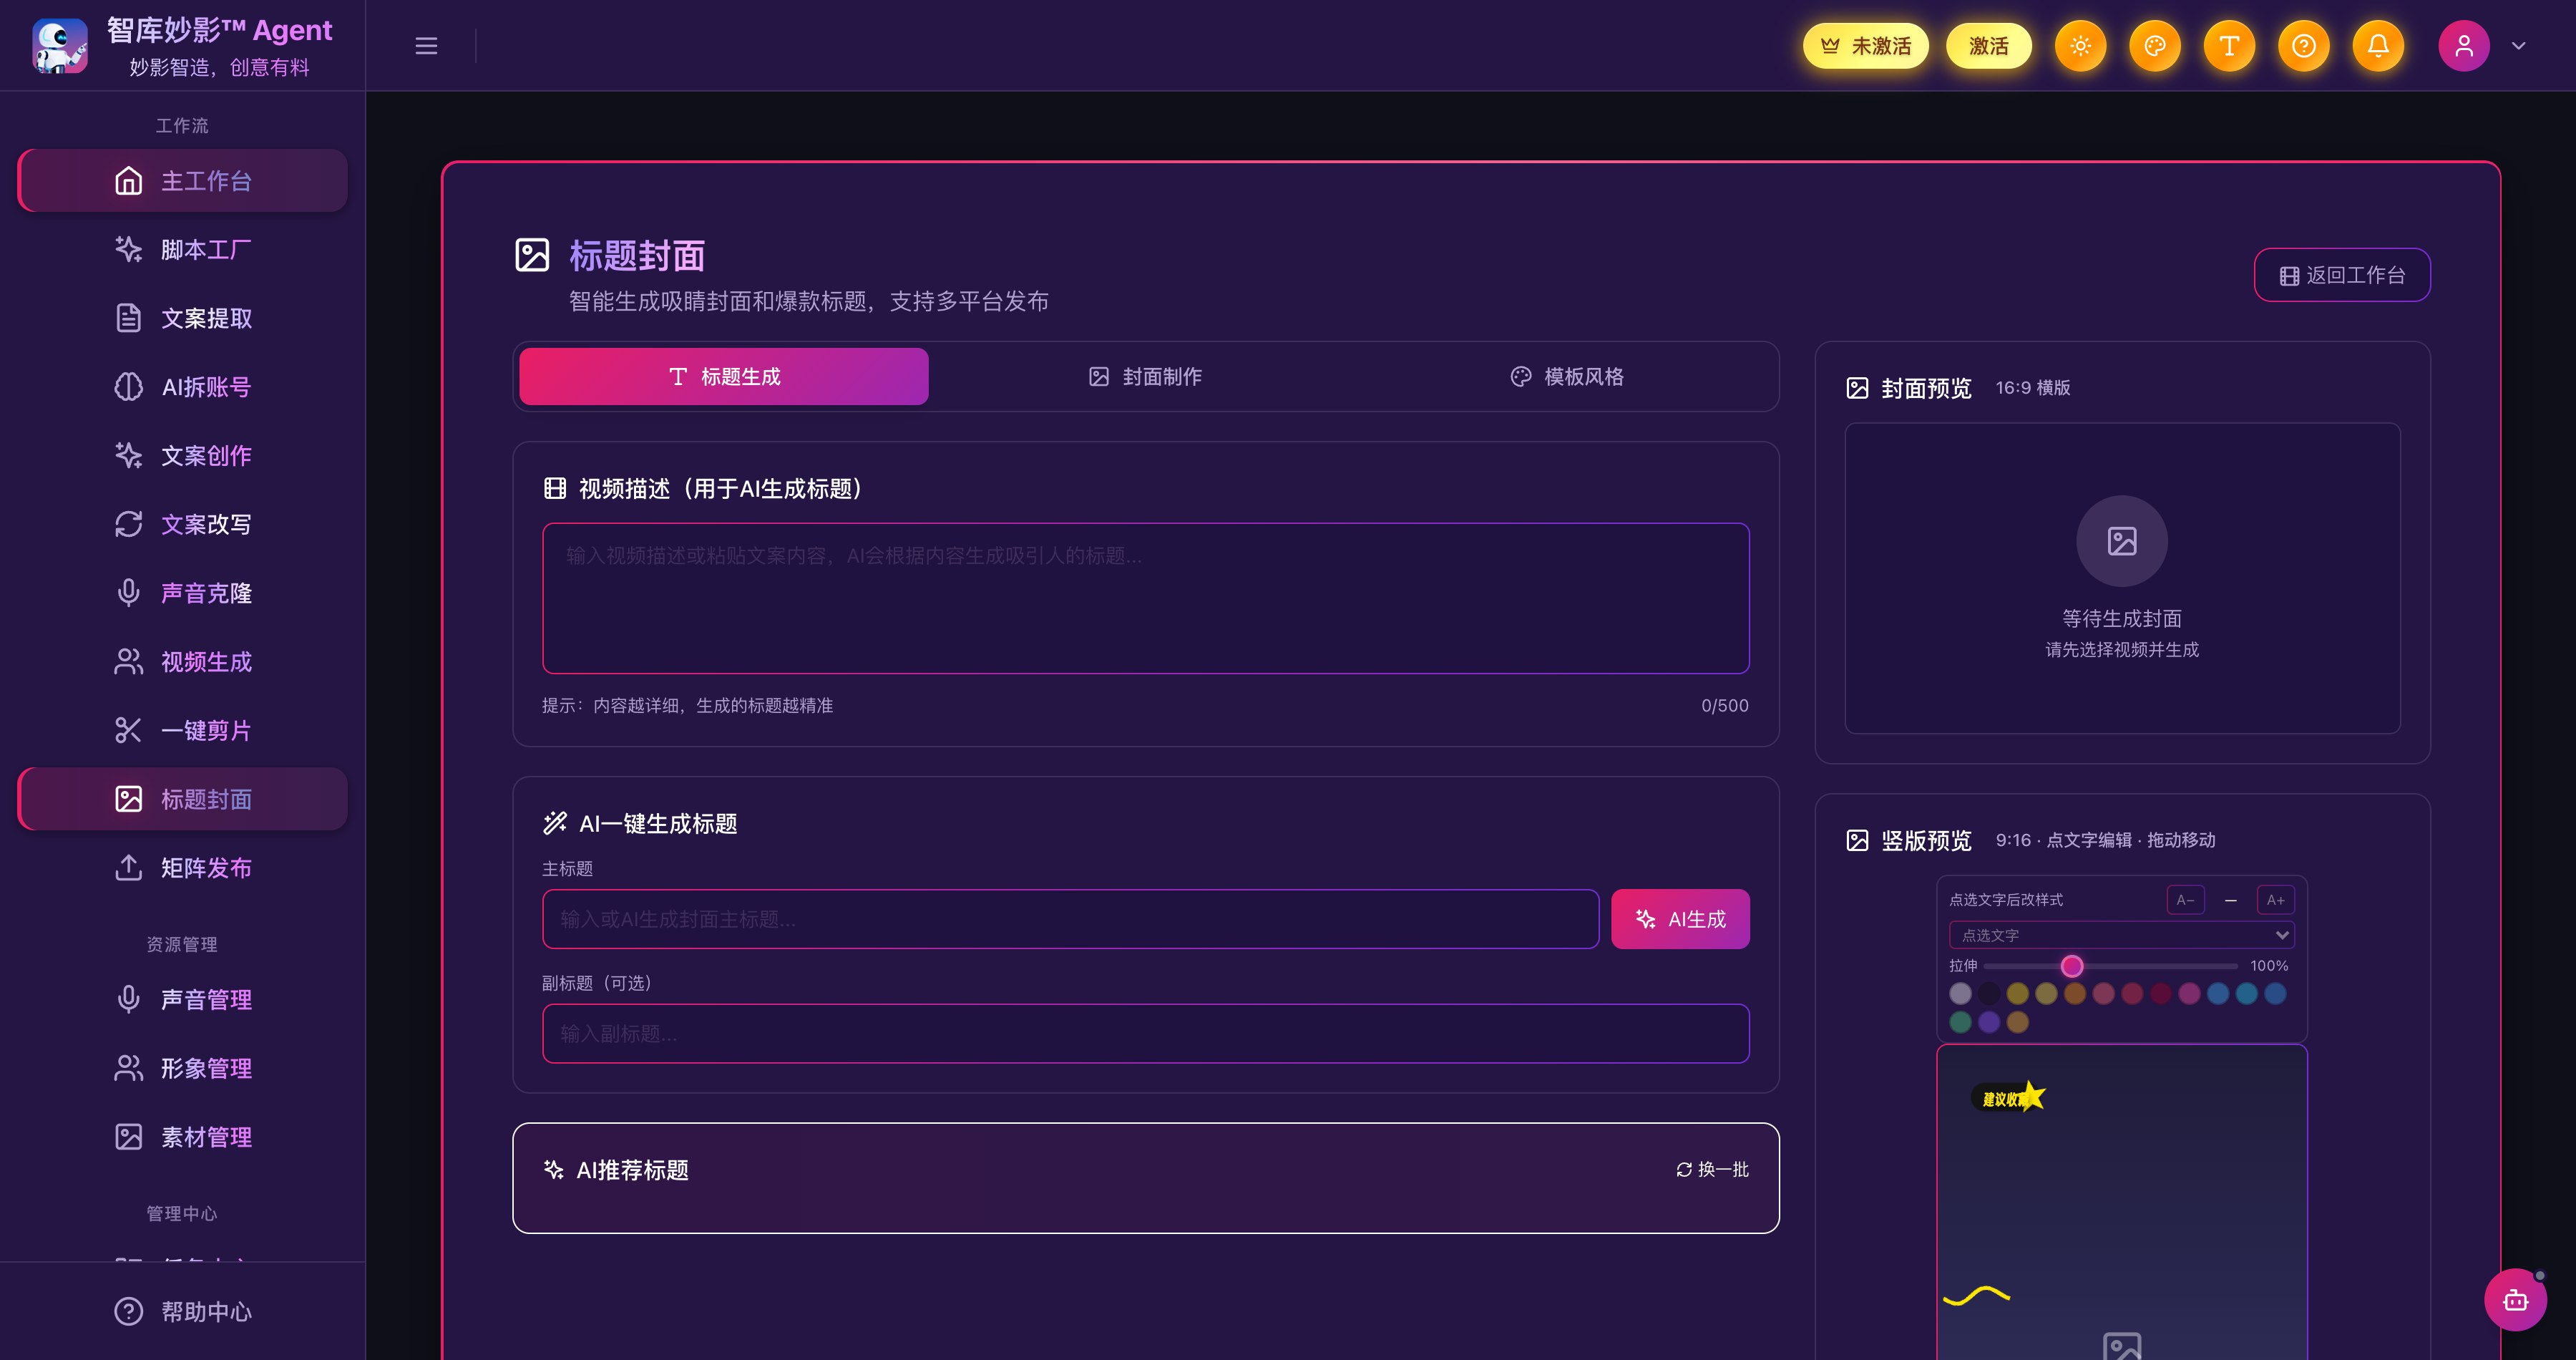
Task: Pick the purple color swatch
Action: click(x=1989, y=1022)
